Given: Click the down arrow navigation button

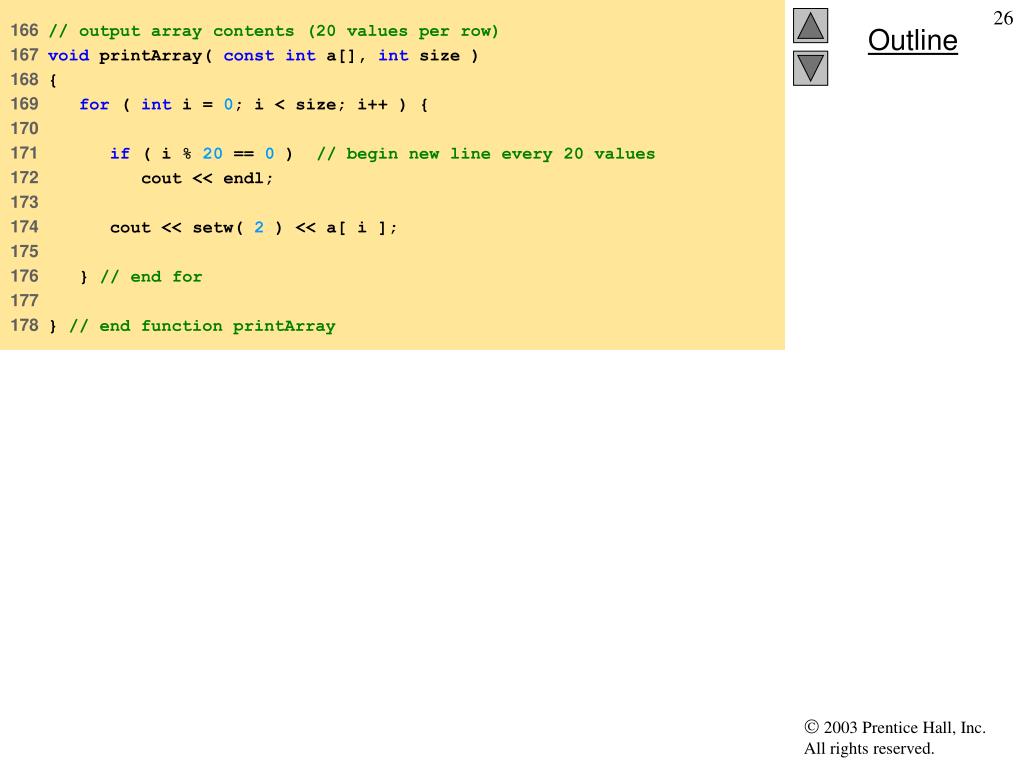Looking at the screenshot, I should coord(810,68).
